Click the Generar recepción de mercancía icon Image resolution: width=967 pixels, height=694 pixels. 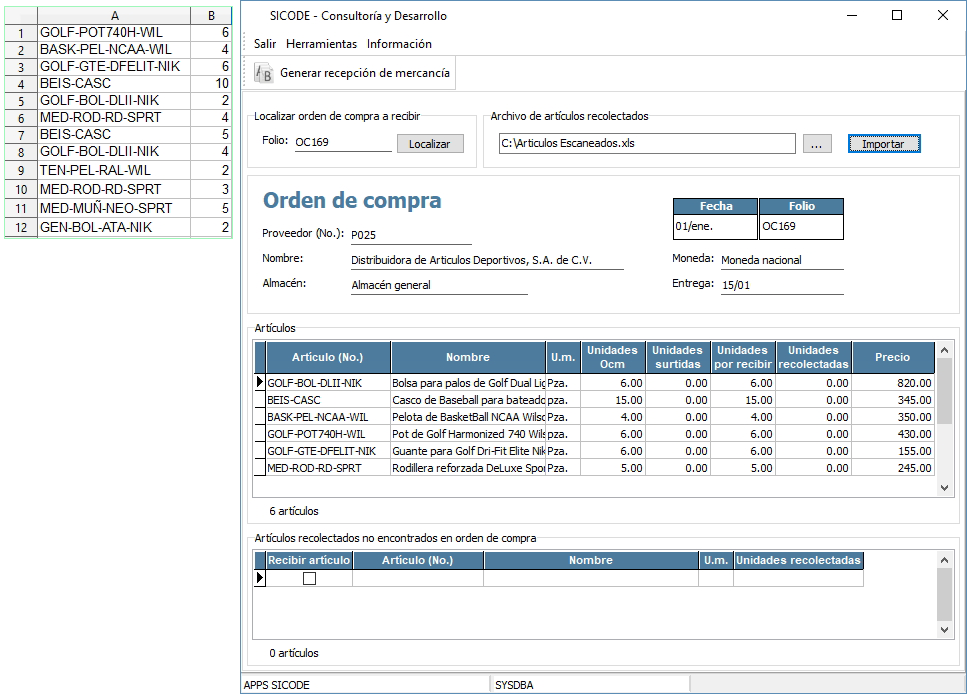coord(265,73)
